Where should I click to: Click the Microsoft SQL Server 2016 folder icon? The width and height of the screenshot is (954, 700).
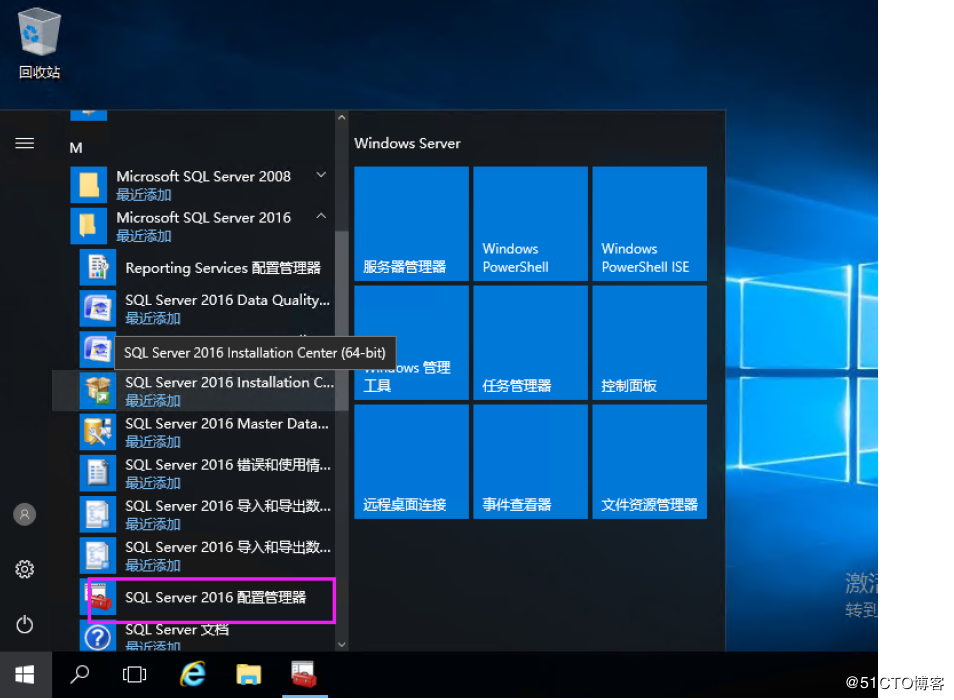click(89, 226)
